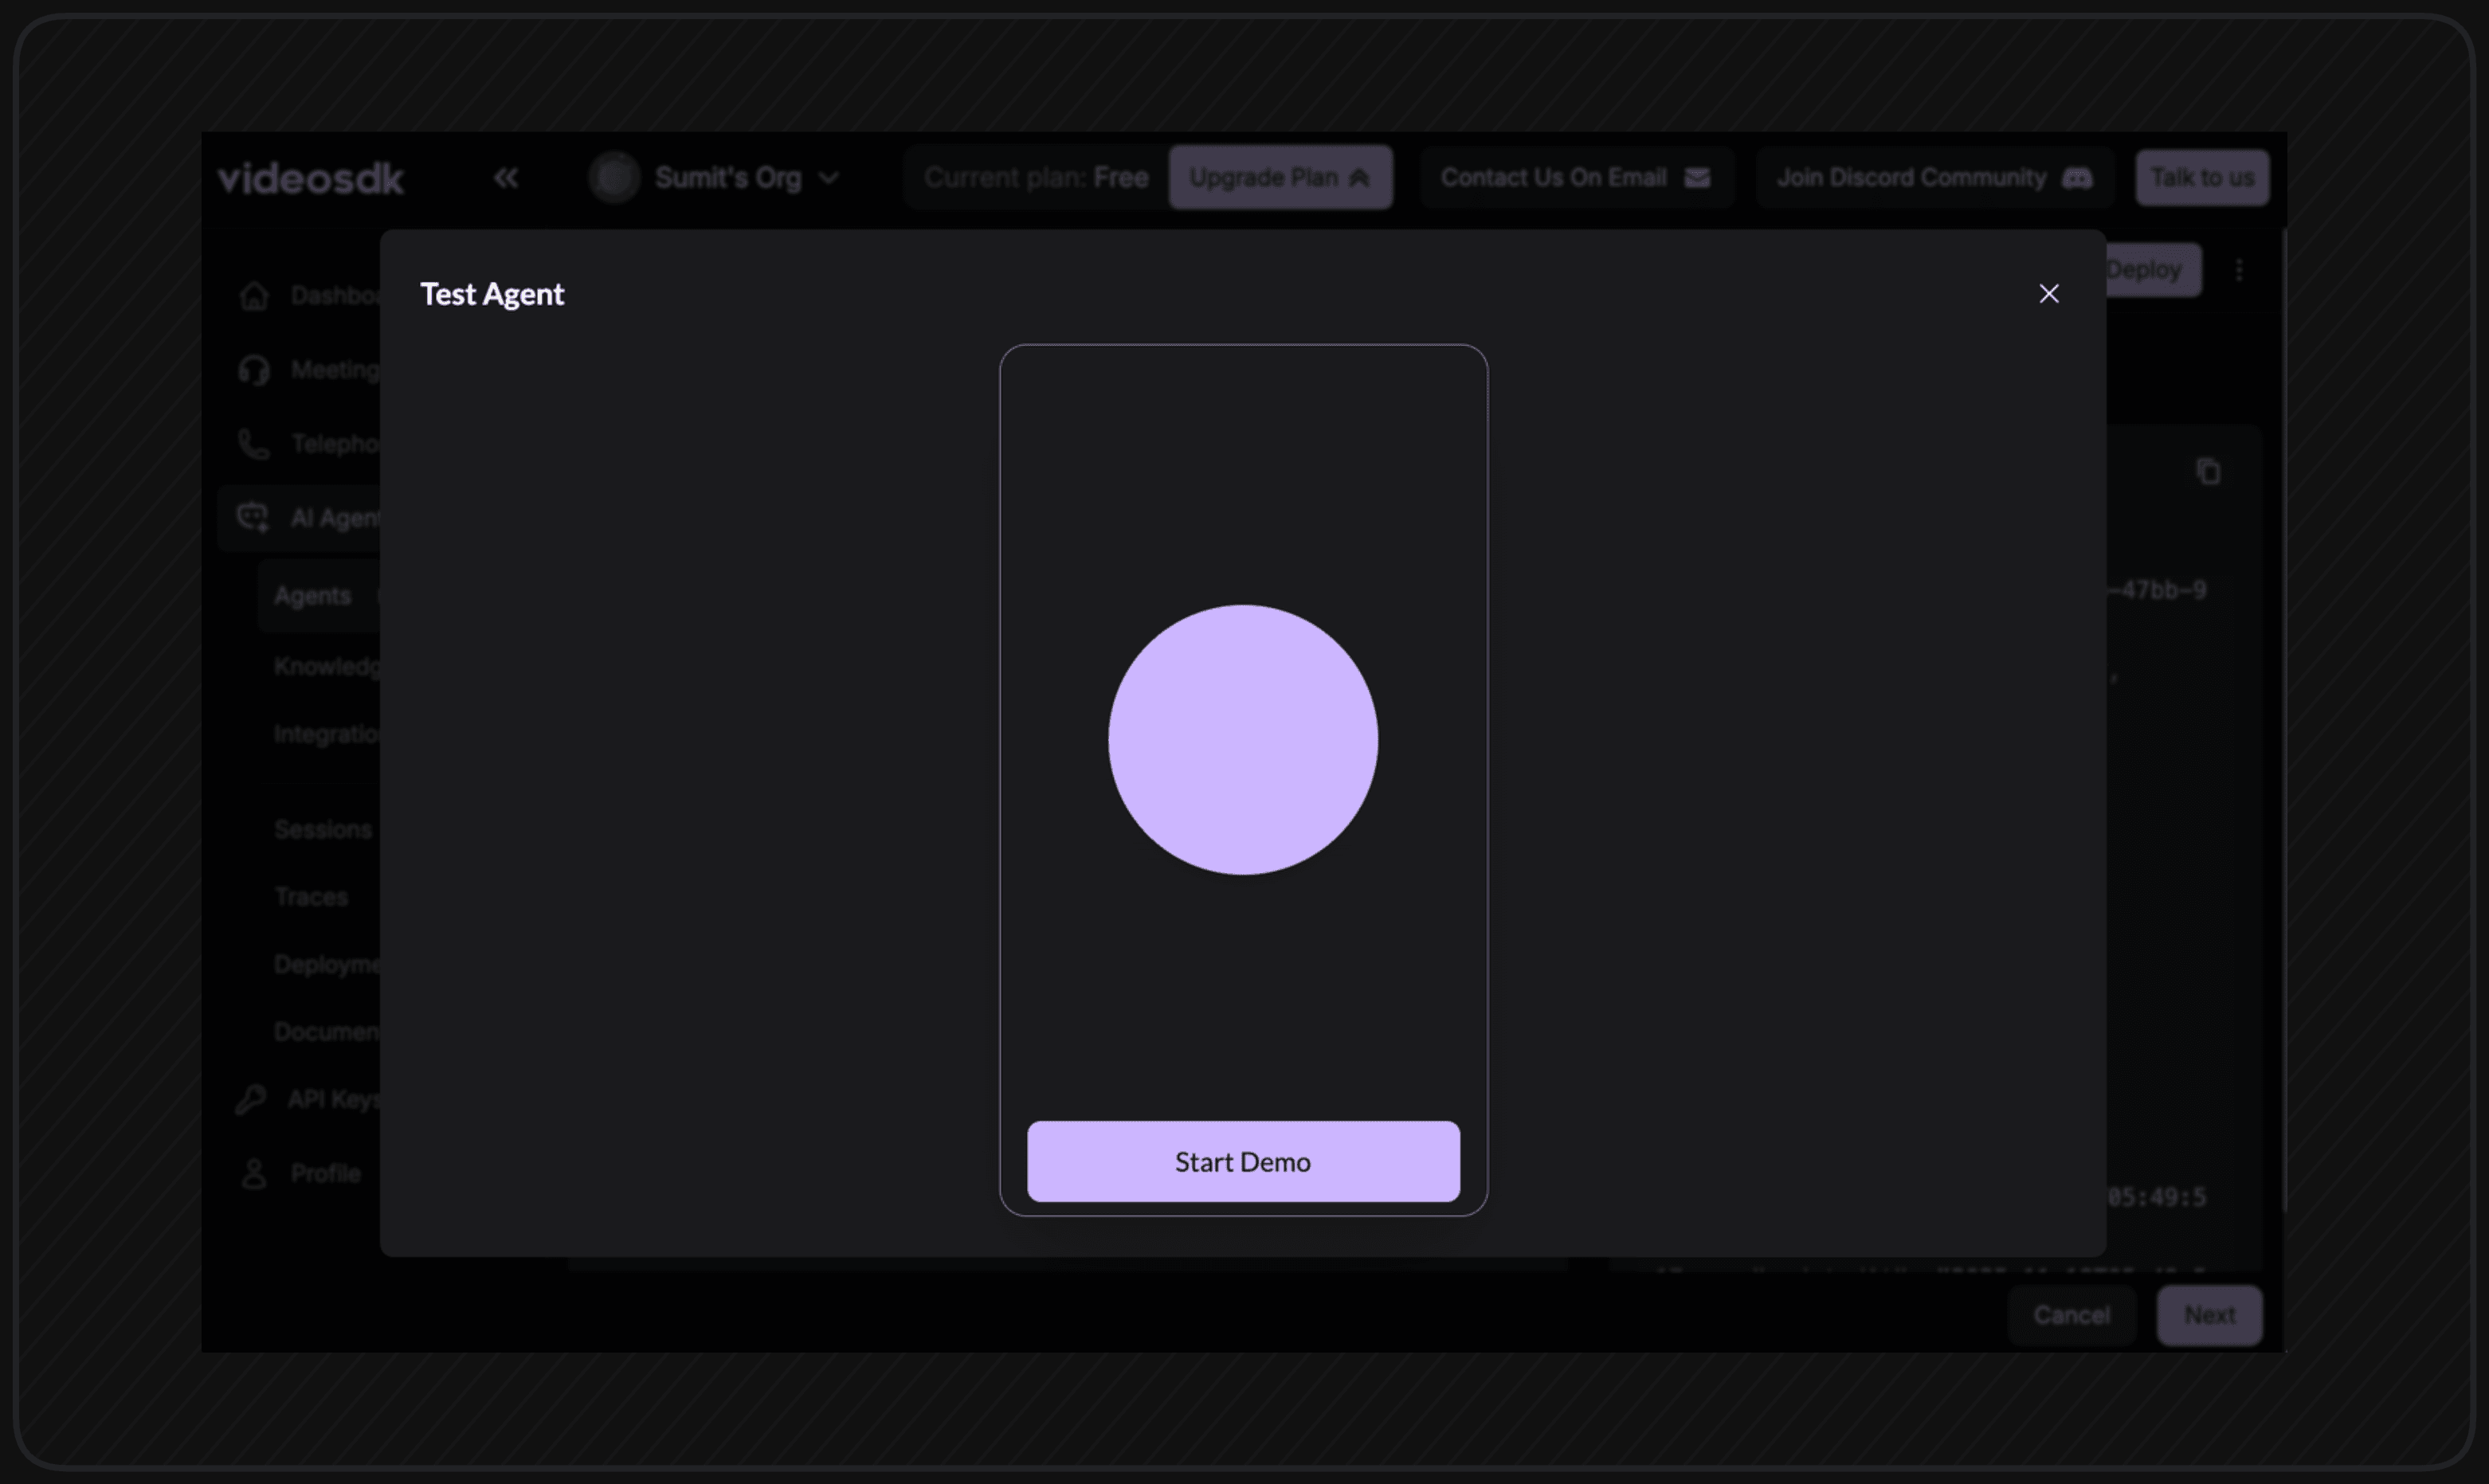Open Meetings via the headphones icon
This screenshot has width=2489, height=1484.
coord(254,370)
